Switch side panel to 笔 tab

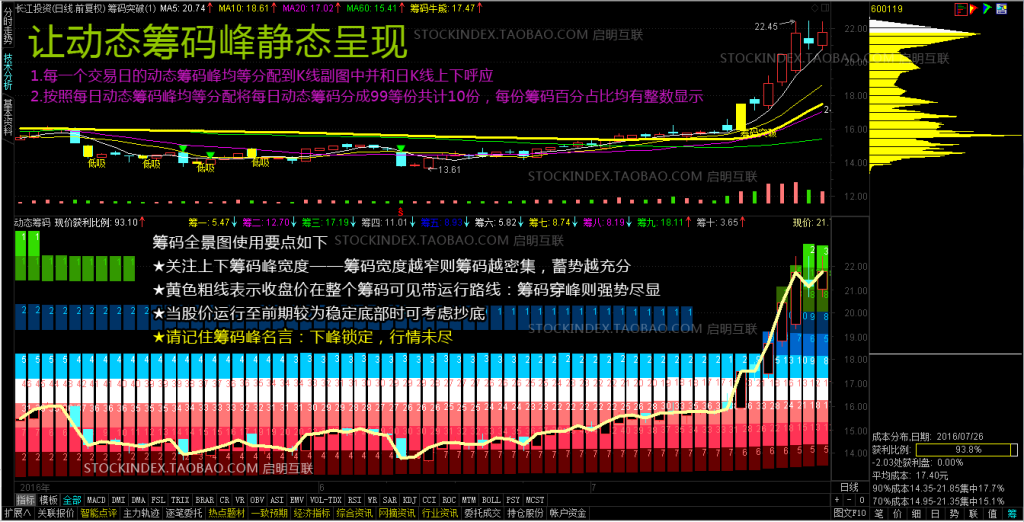tap(879, 514)
